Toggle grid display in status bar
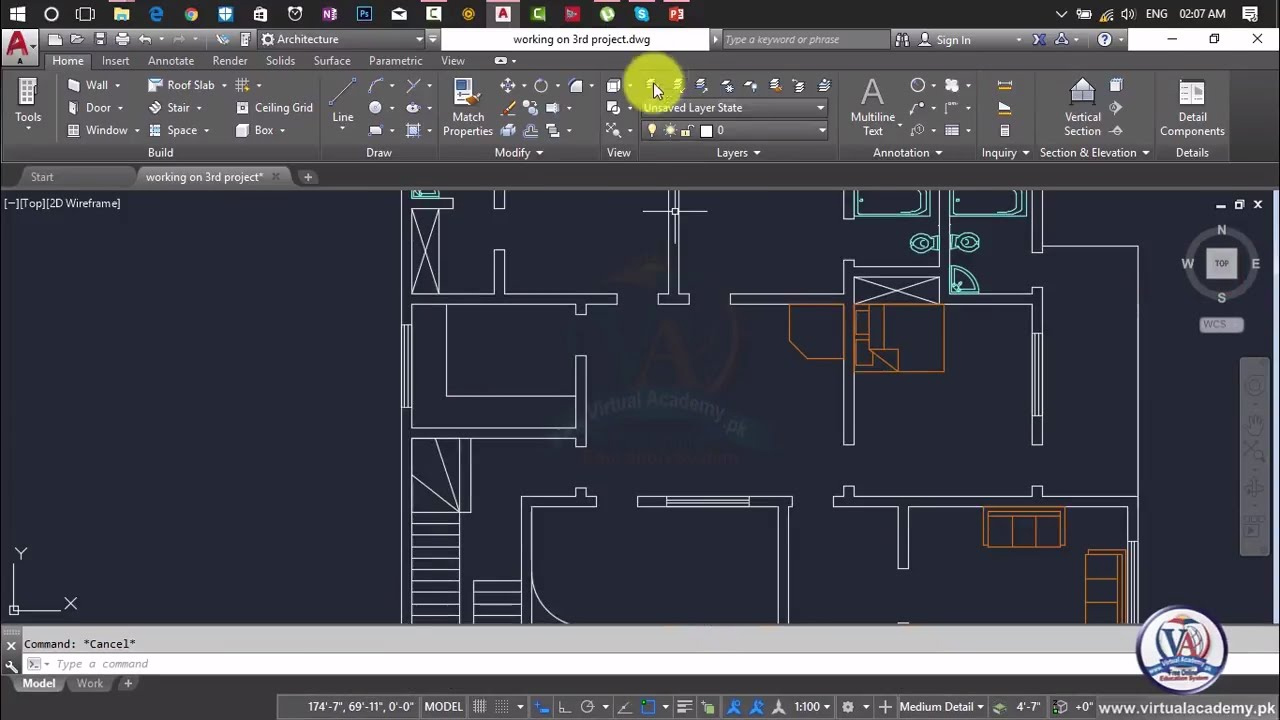The width and height of the screenshot is (1280, 720). pos(480,707)
